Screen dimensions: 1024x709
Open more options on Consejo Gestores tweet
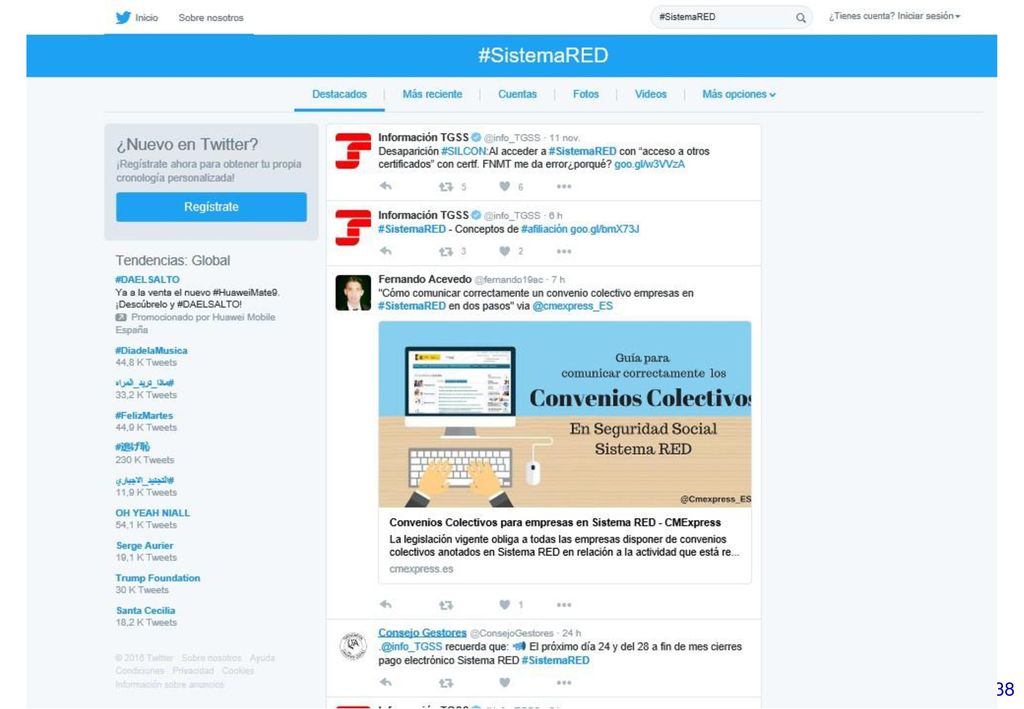[x=564, y=683]
